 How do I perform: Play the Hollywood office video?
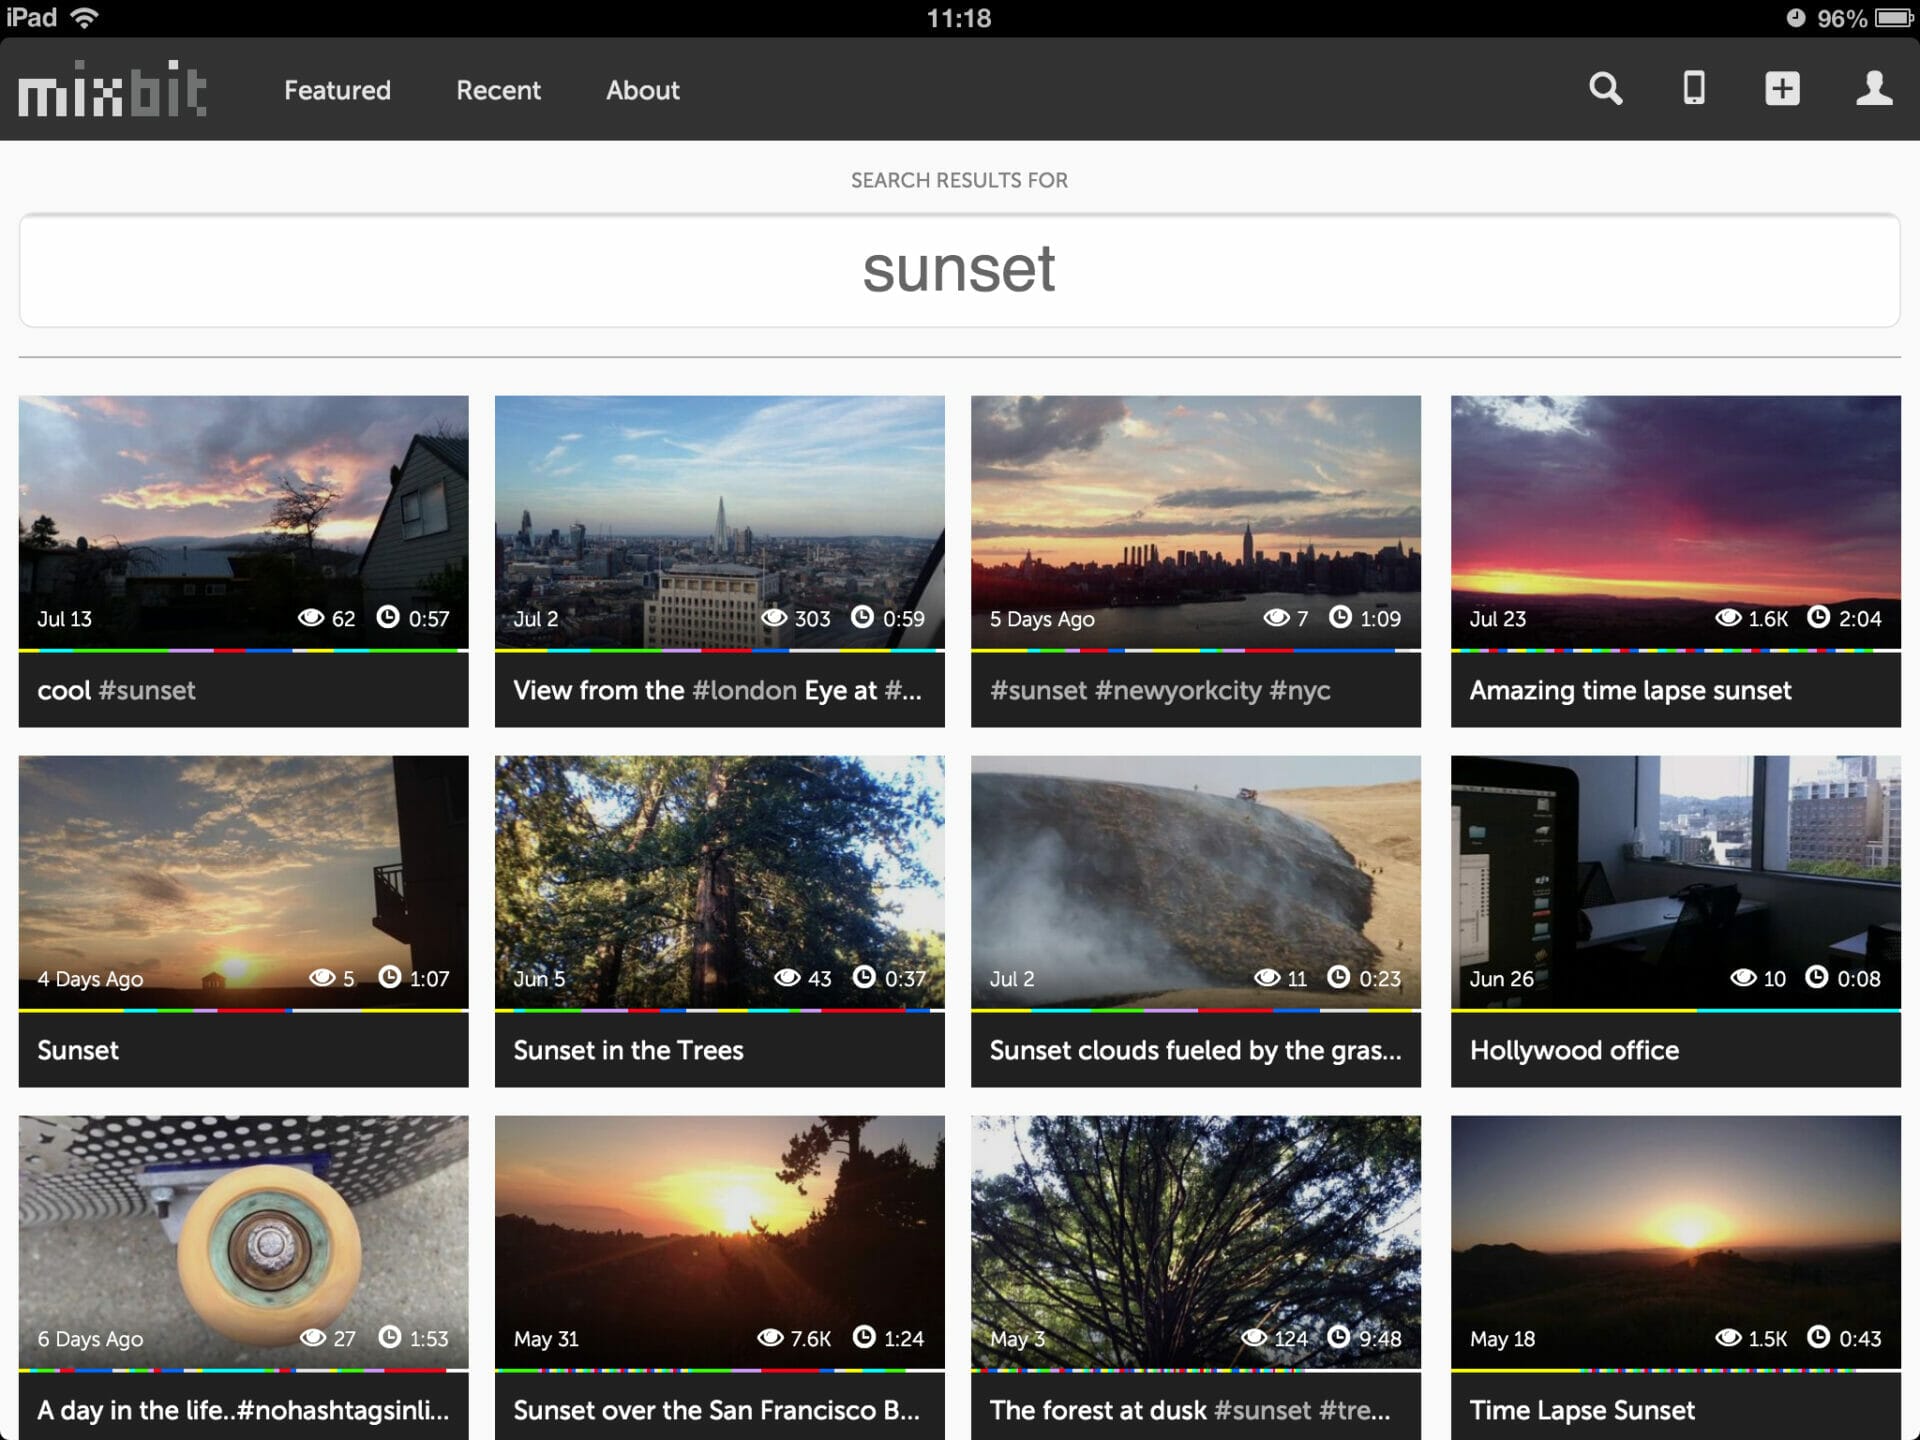click(1672, 880)
